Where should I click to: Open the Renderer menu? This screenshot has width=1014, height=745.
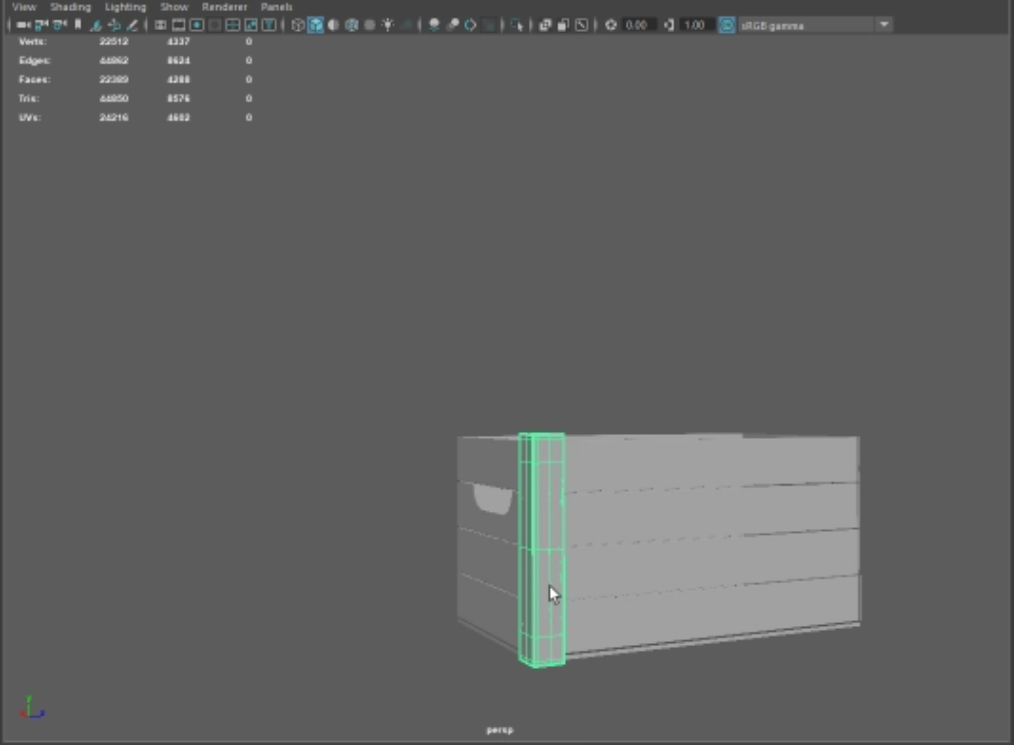coord(224,7)
